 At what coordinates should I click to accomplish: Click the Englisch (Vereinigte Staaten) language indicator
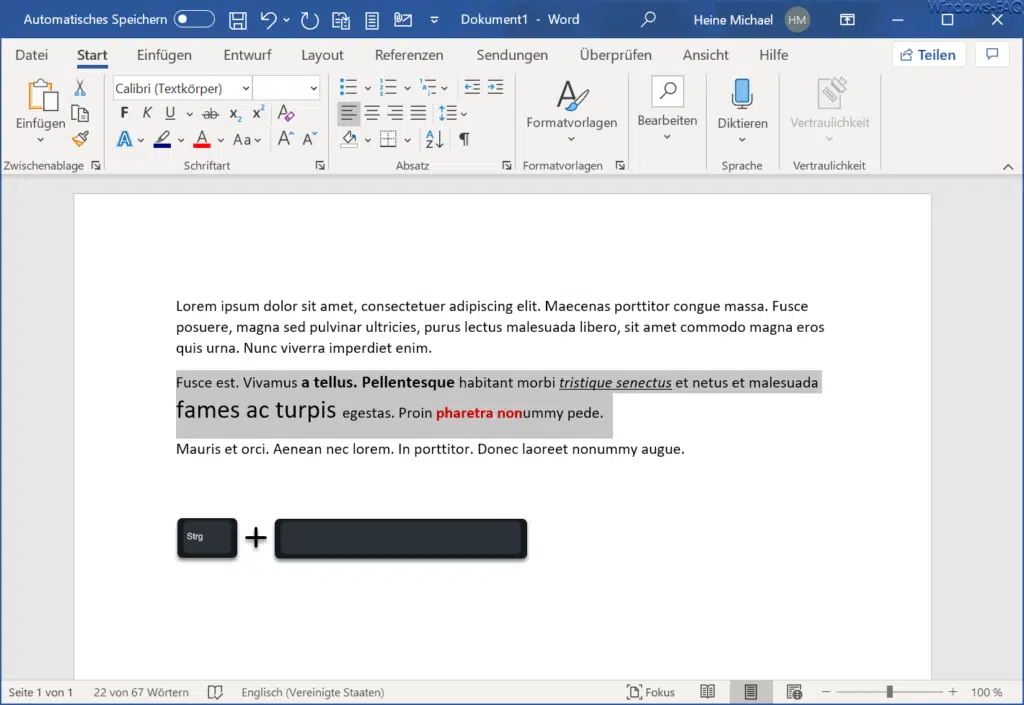[x=312, y=692]
